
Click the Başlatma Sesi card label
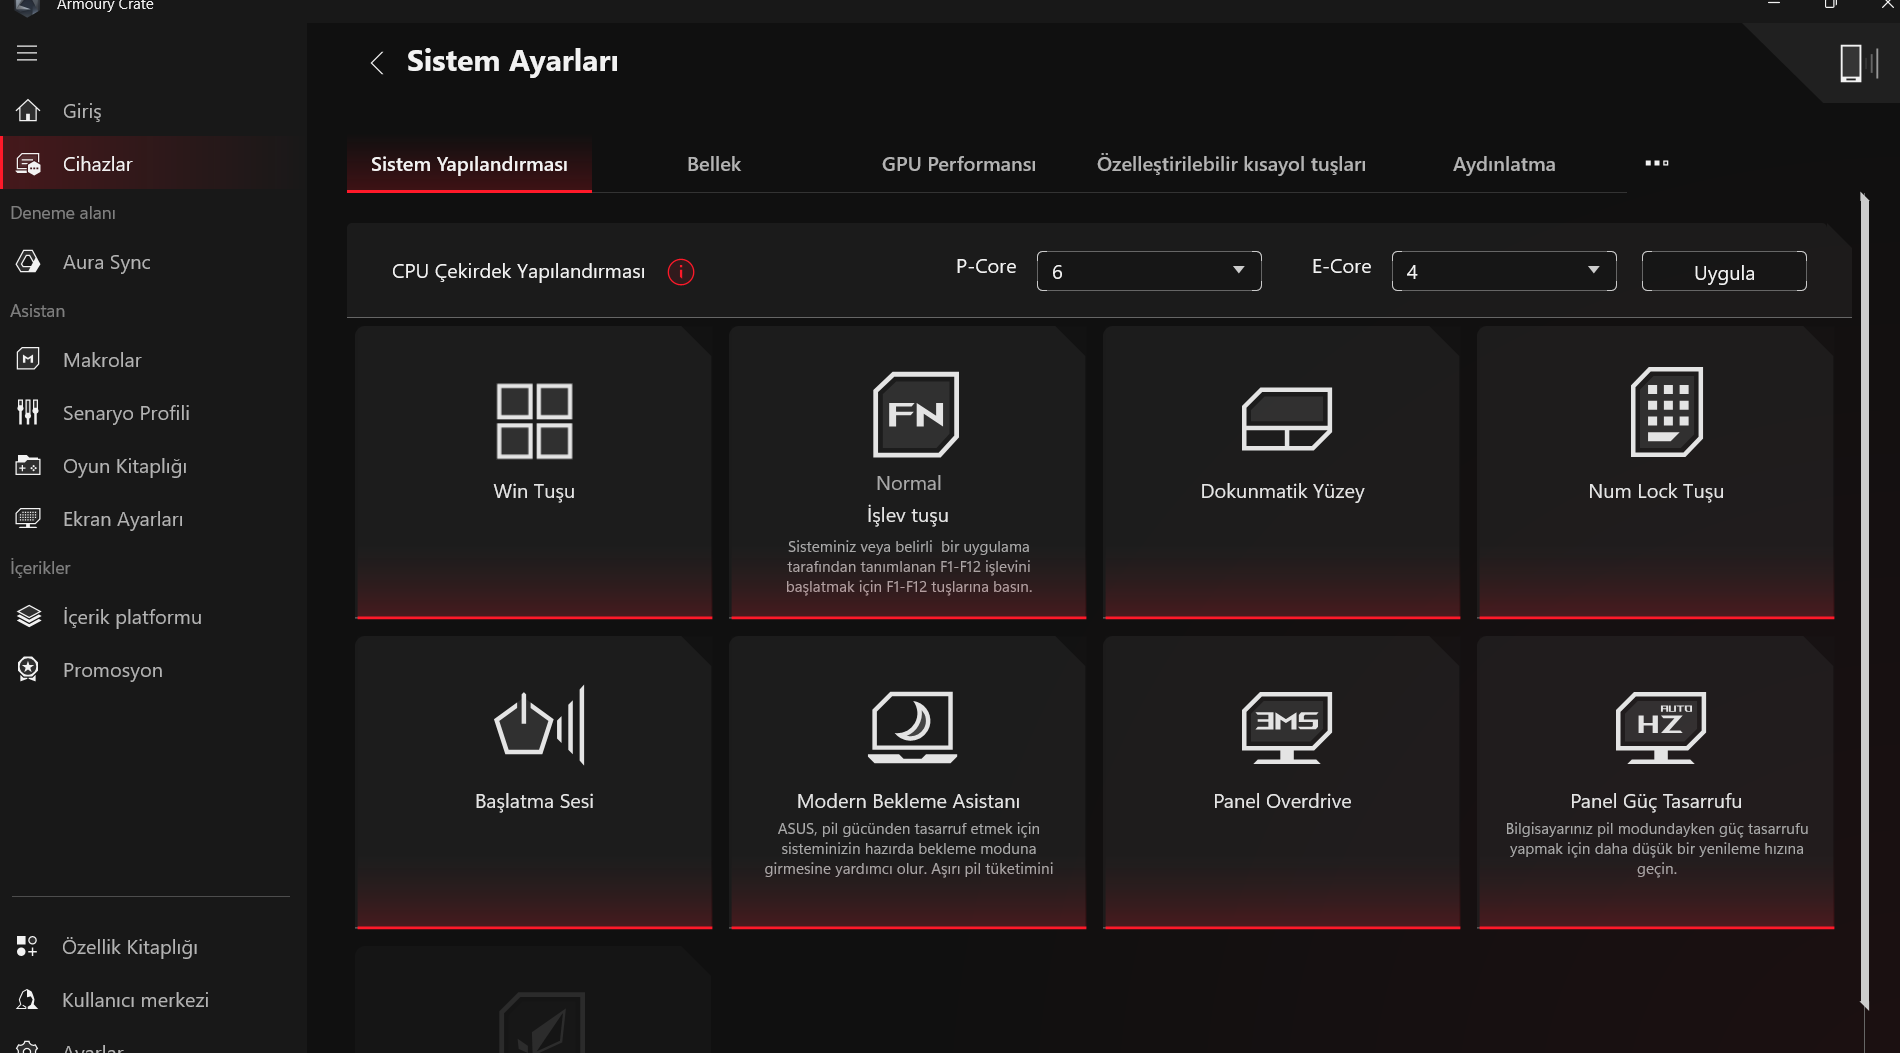[x=534, y=801]
